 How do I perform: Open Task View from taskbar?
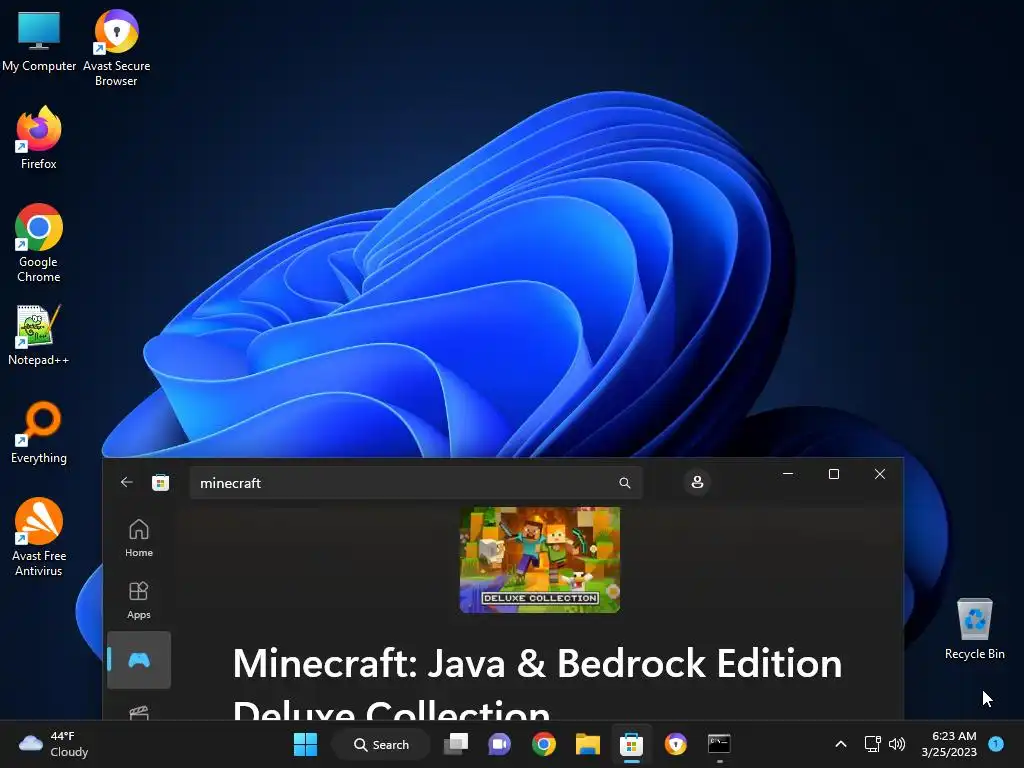[456, 744]
